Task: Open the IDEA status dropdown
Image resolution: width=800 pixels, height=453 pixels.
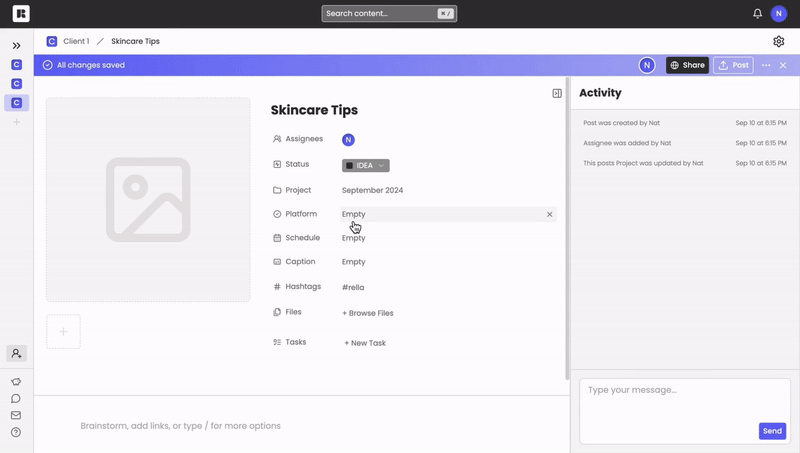Action: tap(365, 165)
